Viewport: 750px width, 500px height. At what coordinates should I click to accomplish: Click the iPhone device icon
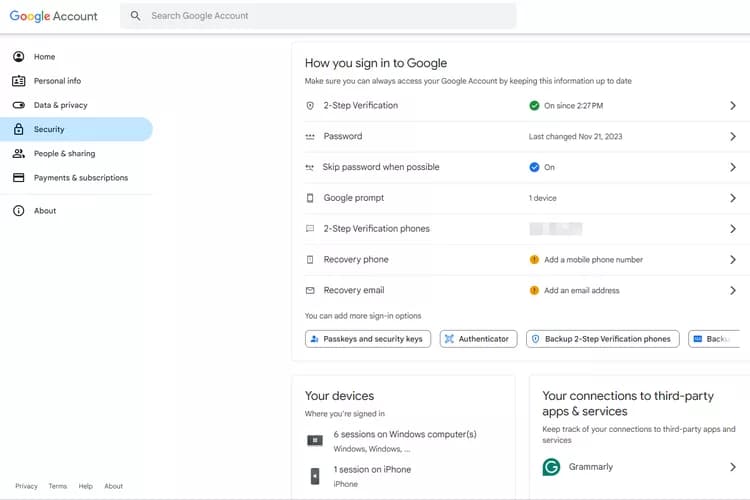[x=315, y=476]
